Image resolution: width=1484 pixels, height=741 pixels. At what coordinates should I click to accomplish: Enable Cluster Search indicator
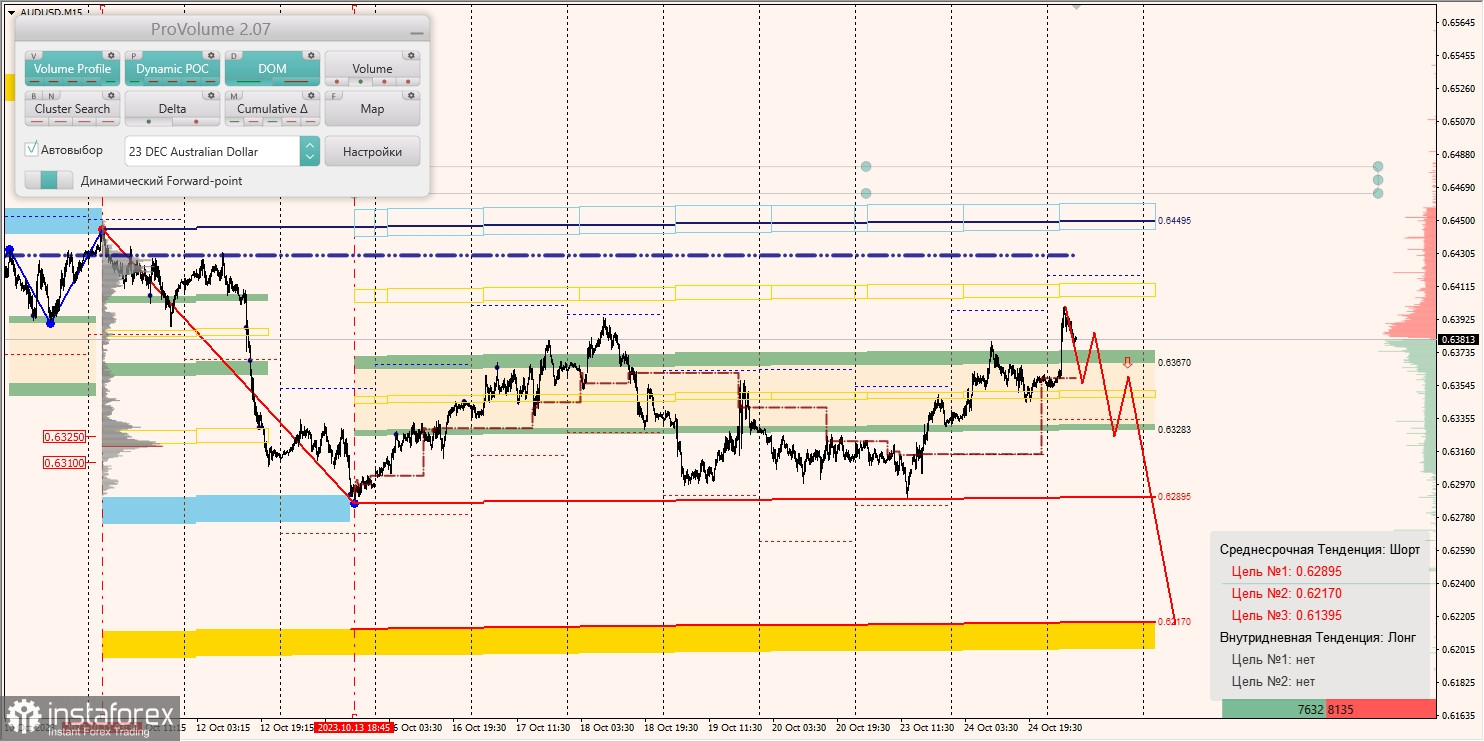tap(72, 108)
